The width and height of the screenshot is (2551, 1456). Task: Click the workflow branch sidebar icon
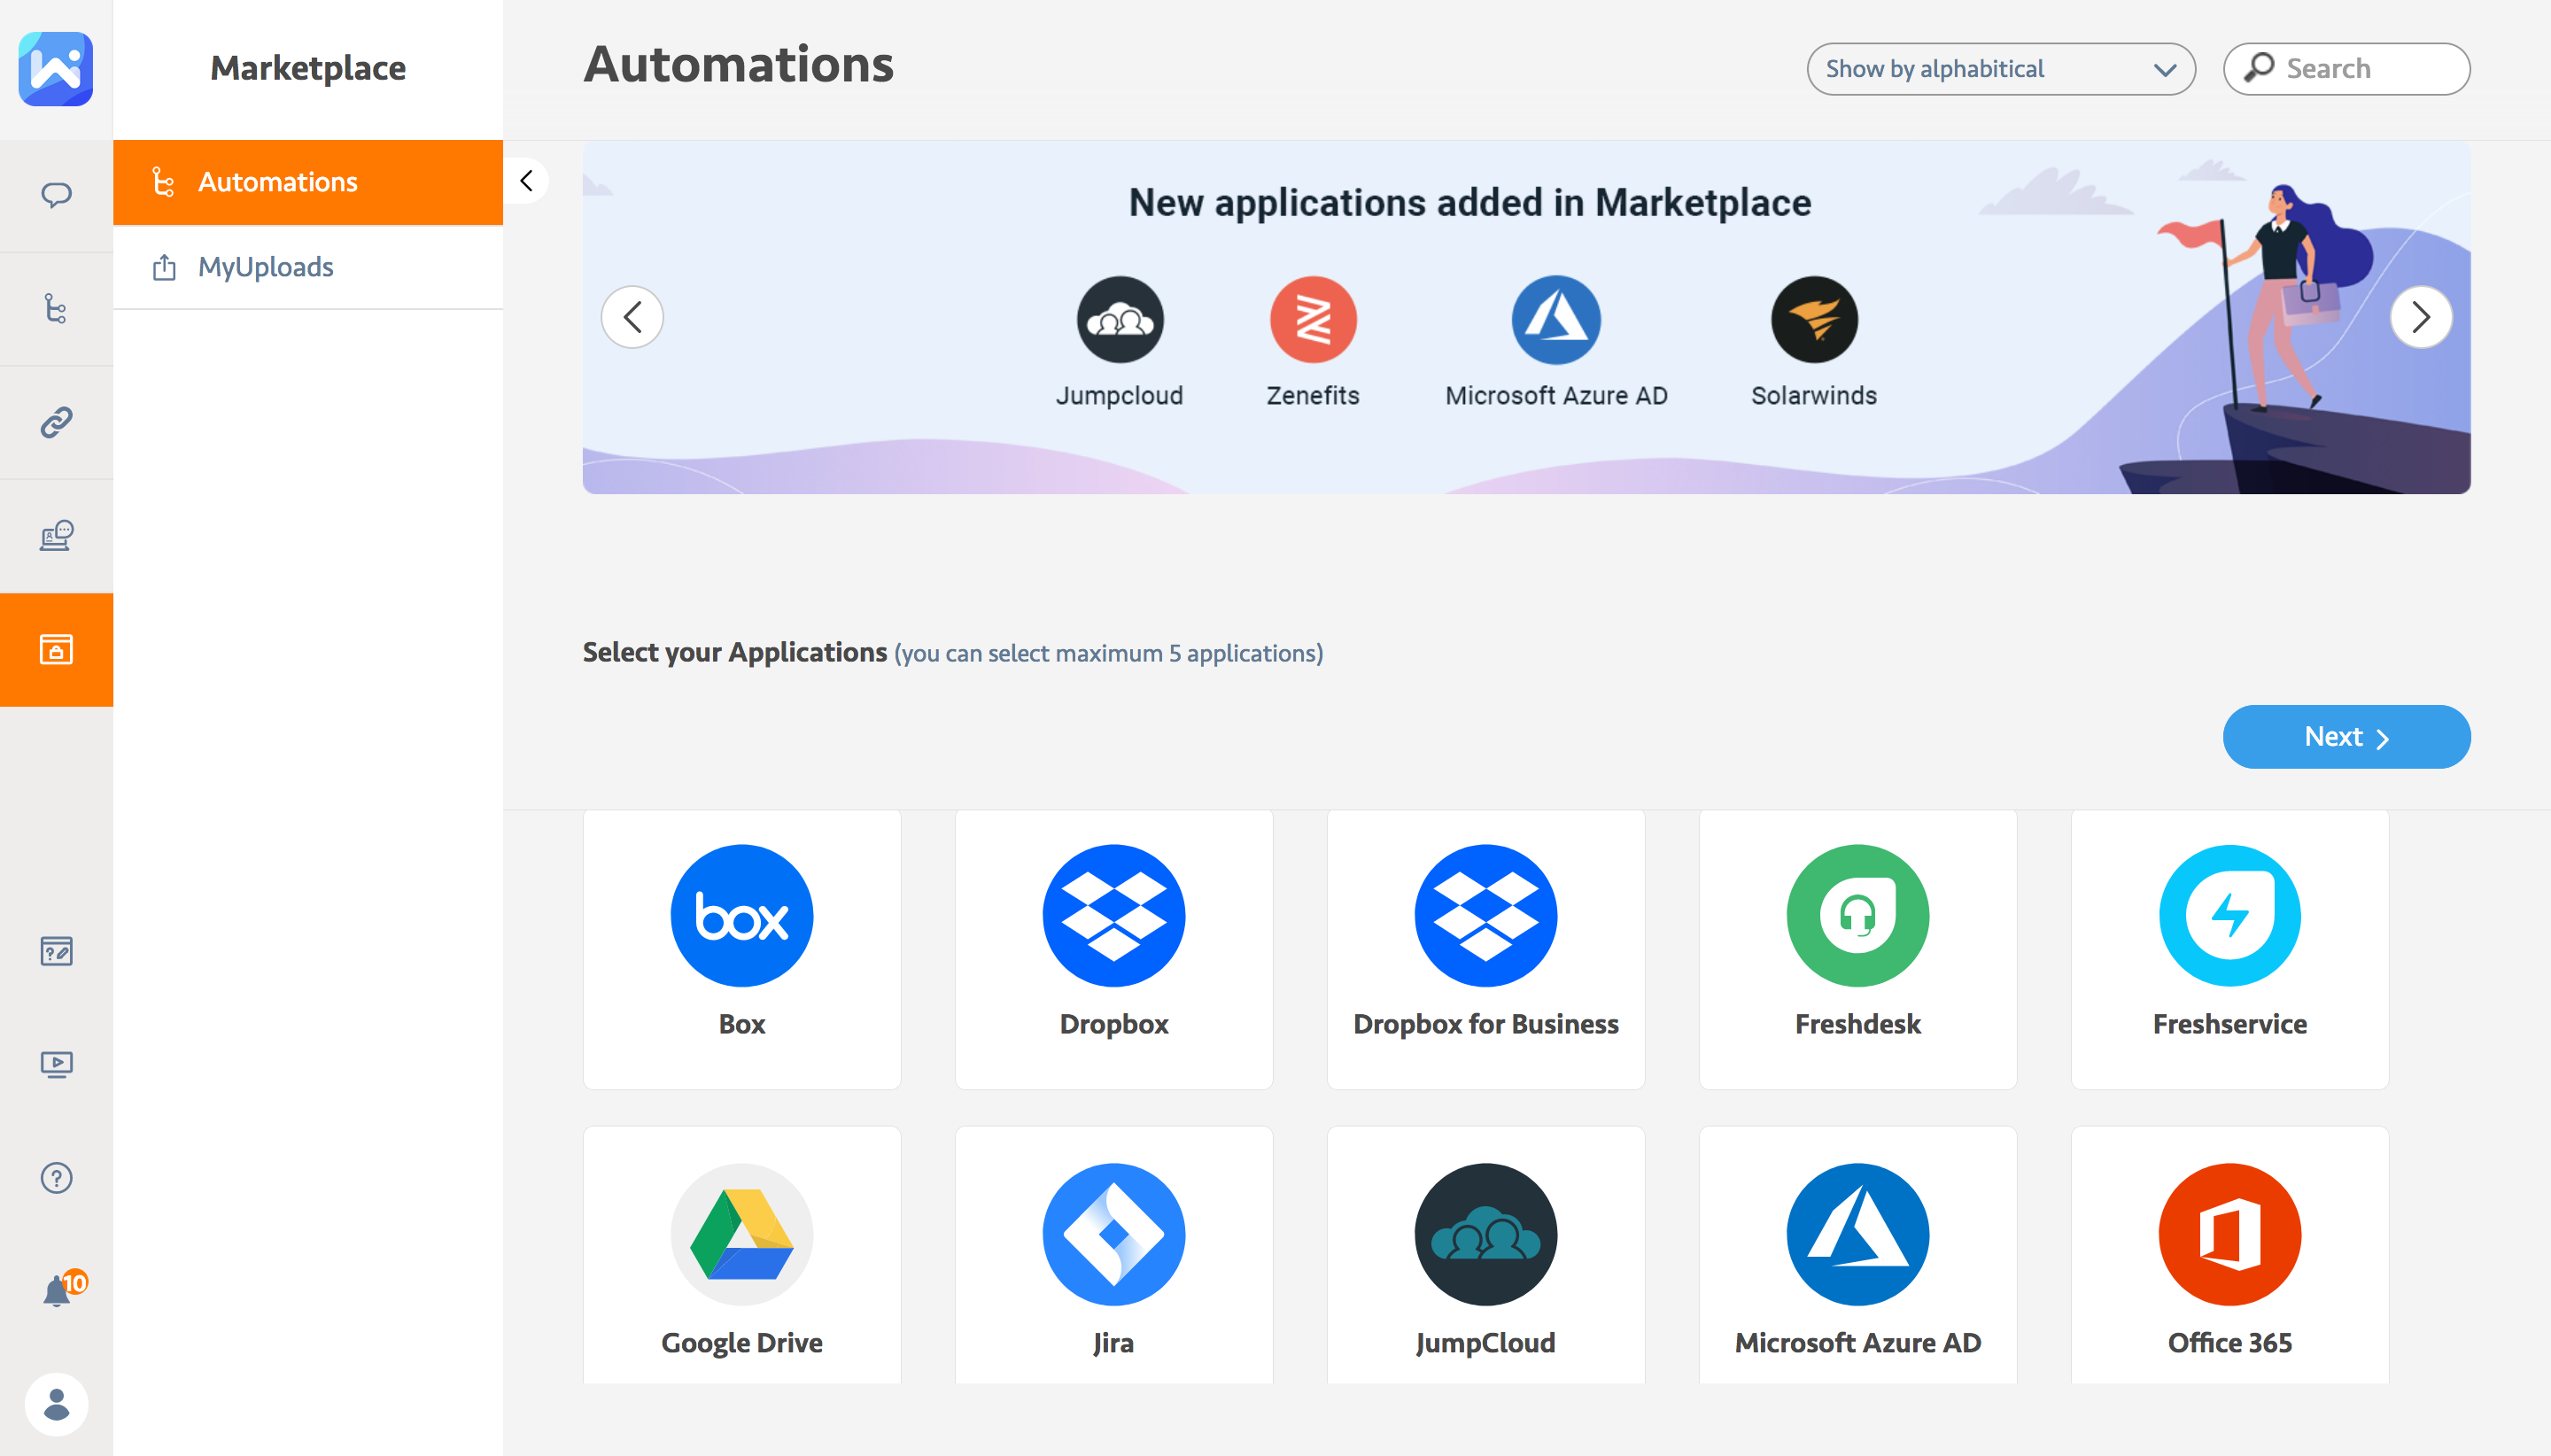(56, 308)
